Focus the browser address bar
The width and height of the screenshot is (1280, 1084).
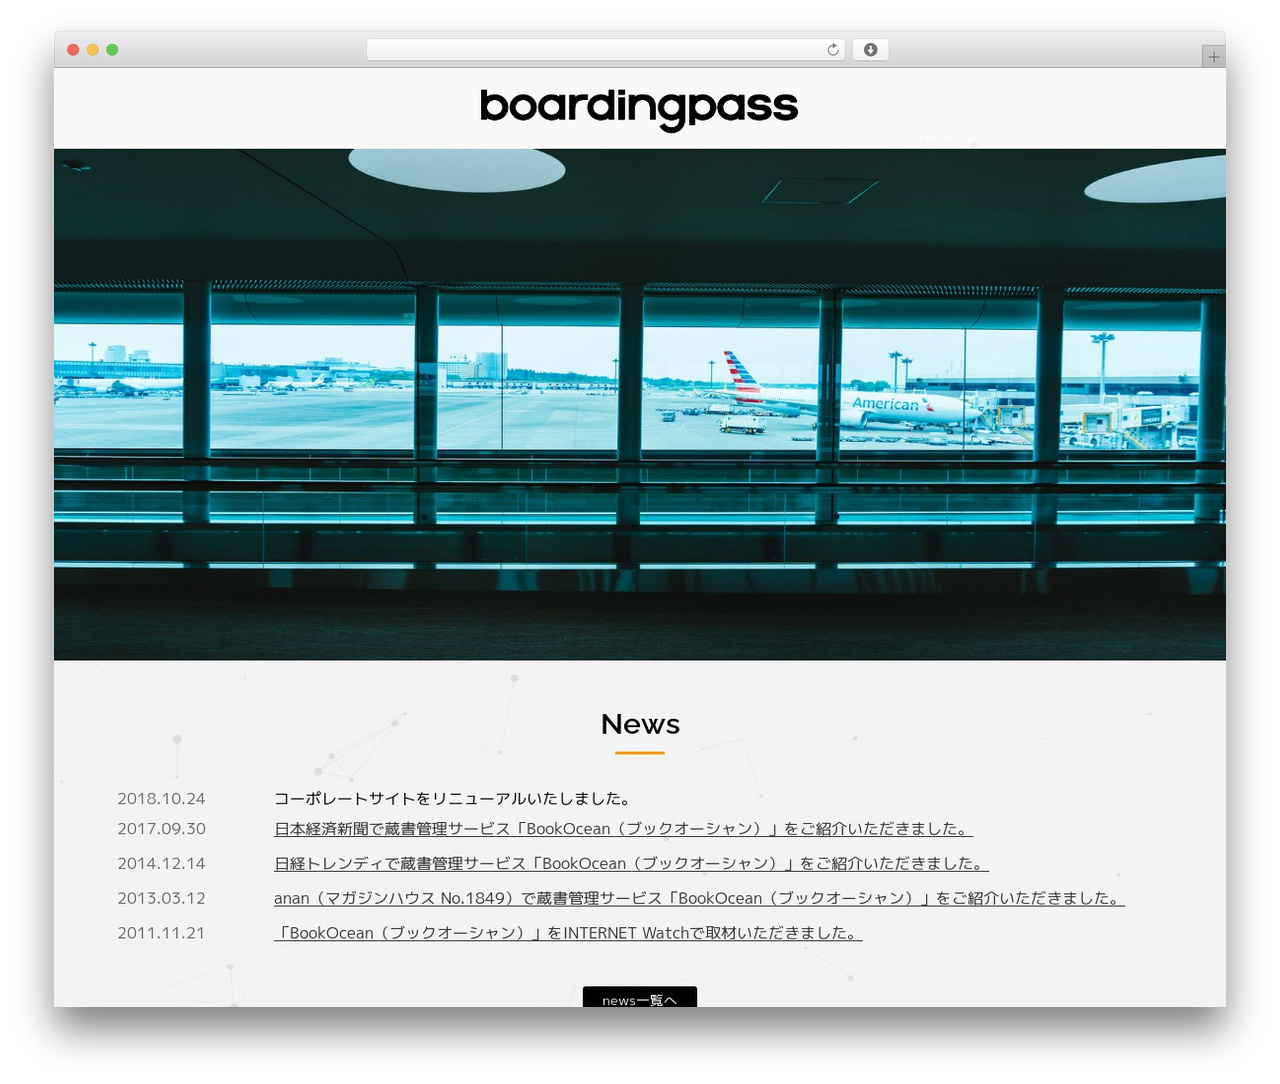[605, 50]
